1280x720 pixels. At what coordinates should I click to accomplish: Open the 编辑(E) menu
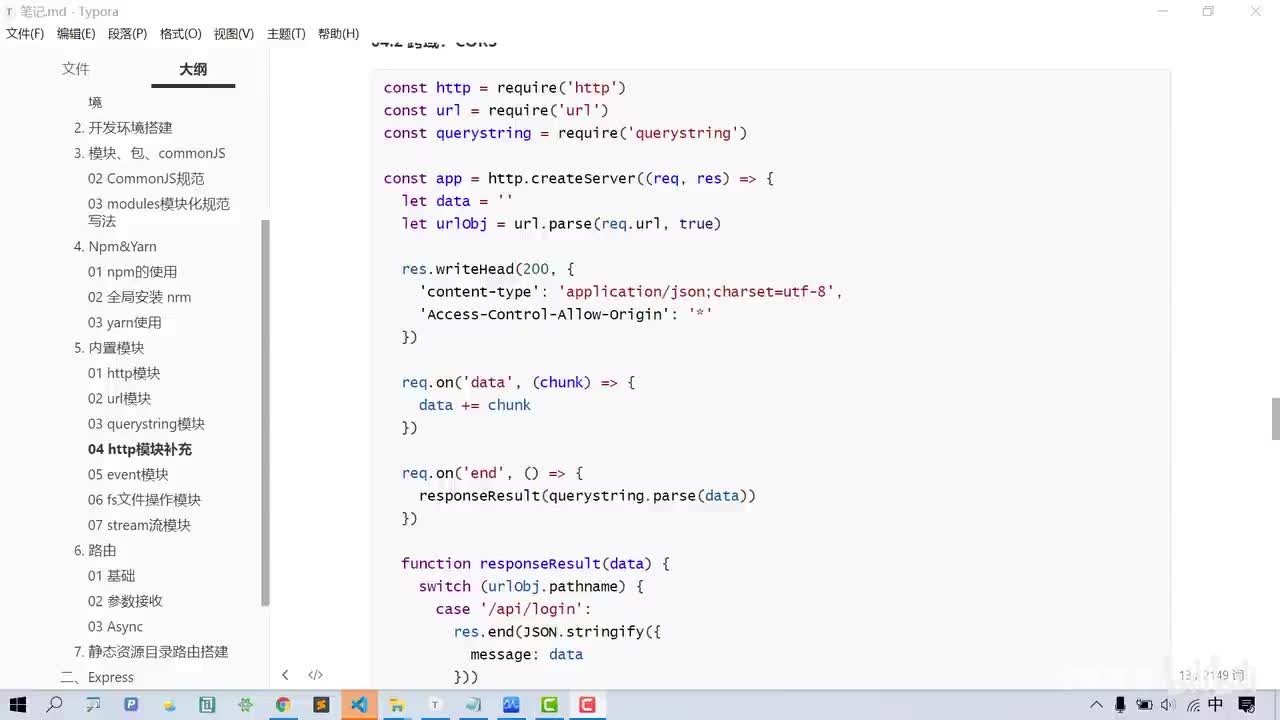76,34
